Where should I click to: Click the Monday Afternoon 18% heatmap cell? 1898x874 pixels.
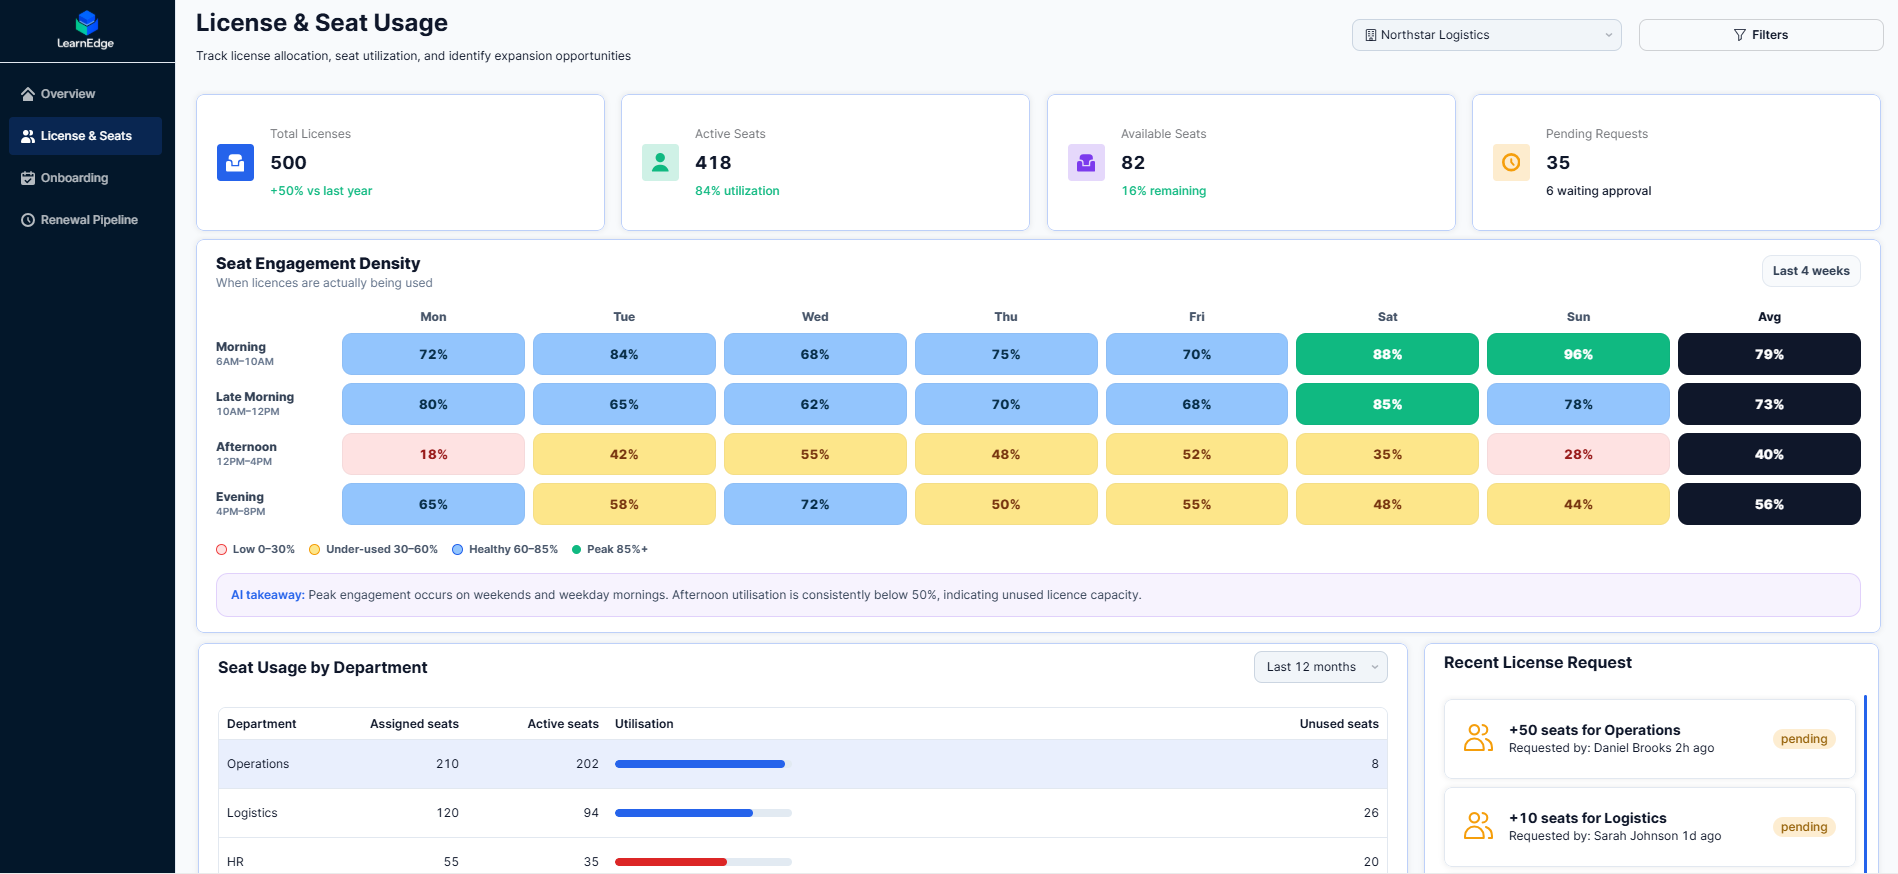433,454
